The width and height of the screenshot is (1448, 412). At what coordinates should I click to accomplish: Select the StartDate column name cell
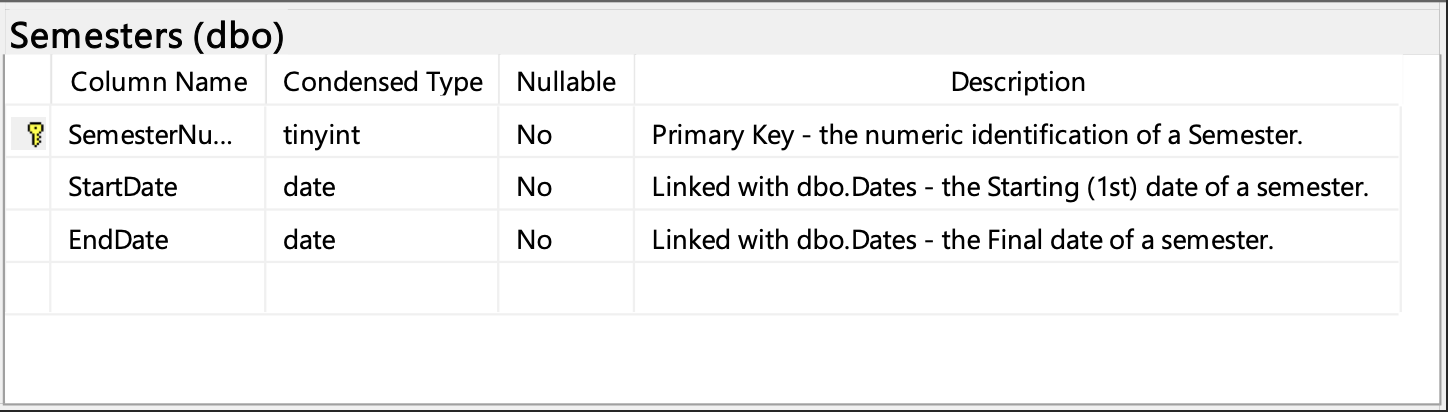click(x=122, y=187)
